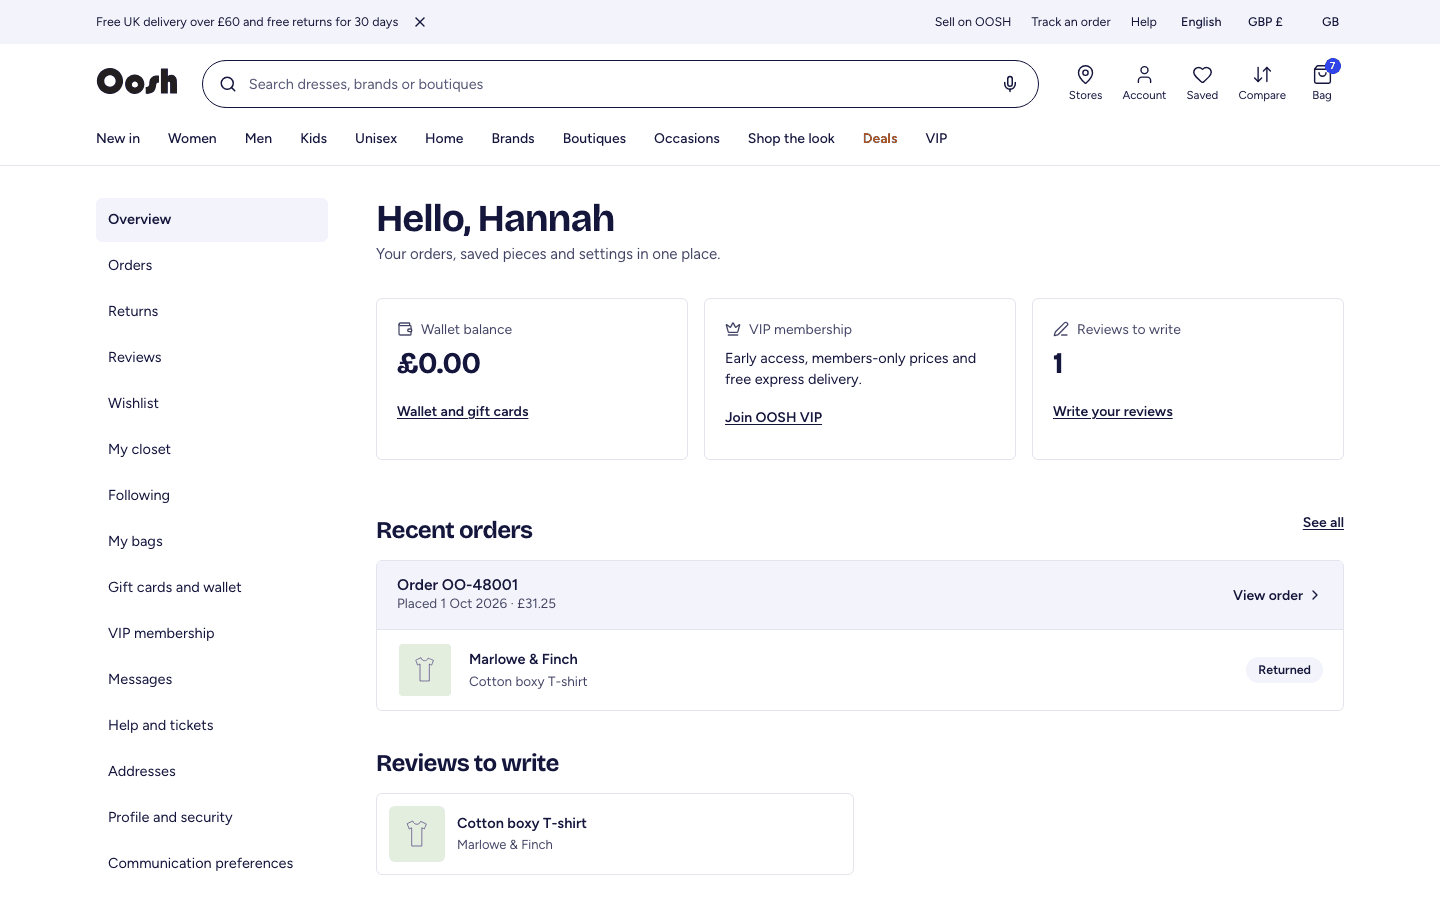This screenshot has height=900, width=1440.
Task: Open the Stores locator icon
Action: coord(1085,83)
